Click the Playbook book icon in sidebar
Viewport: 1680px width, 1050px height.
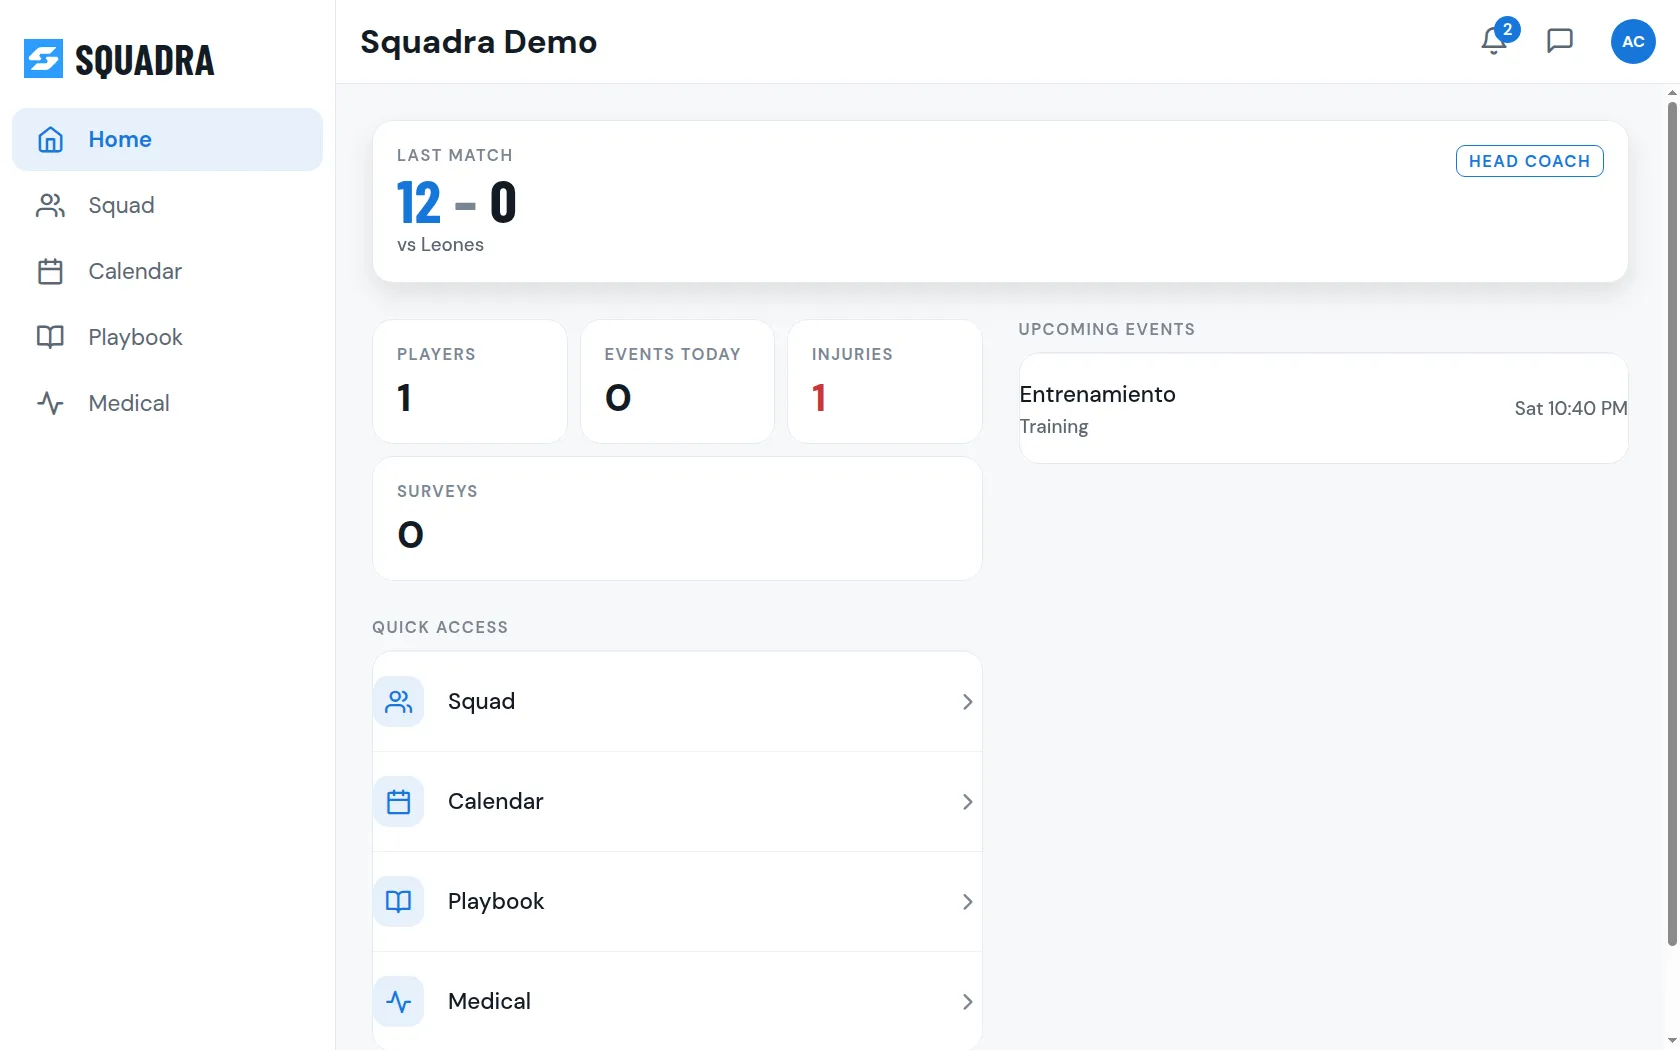pyautogui.click(x=50, y=337)
